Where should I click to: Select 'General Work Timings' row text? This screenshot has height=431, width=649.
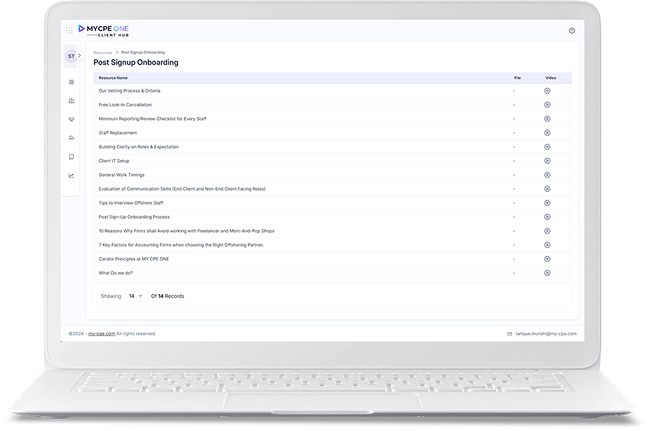(121, 175)
